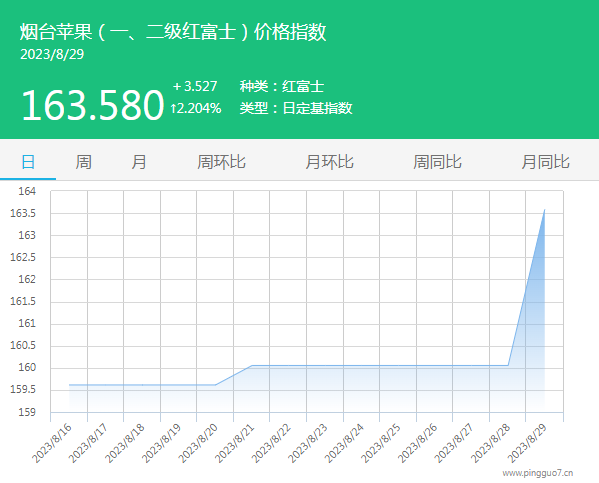Click the 种类：红富士 label
599x483 pixels.
coord(282,86)
